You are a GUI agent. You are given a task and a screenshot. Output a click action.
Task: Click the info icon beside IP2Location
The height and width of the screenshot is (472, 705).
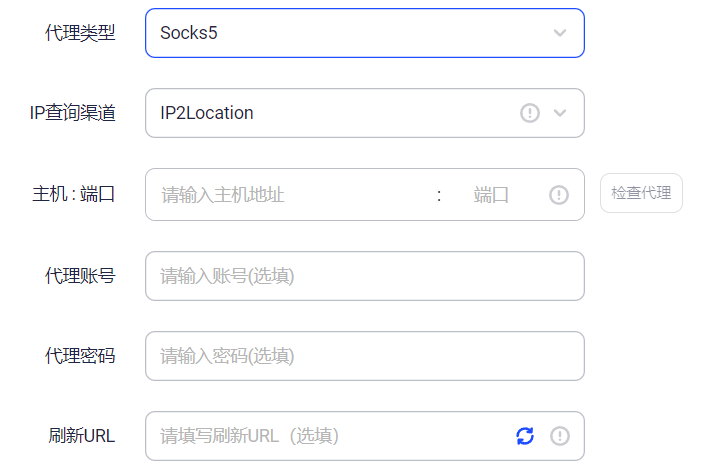530,113
